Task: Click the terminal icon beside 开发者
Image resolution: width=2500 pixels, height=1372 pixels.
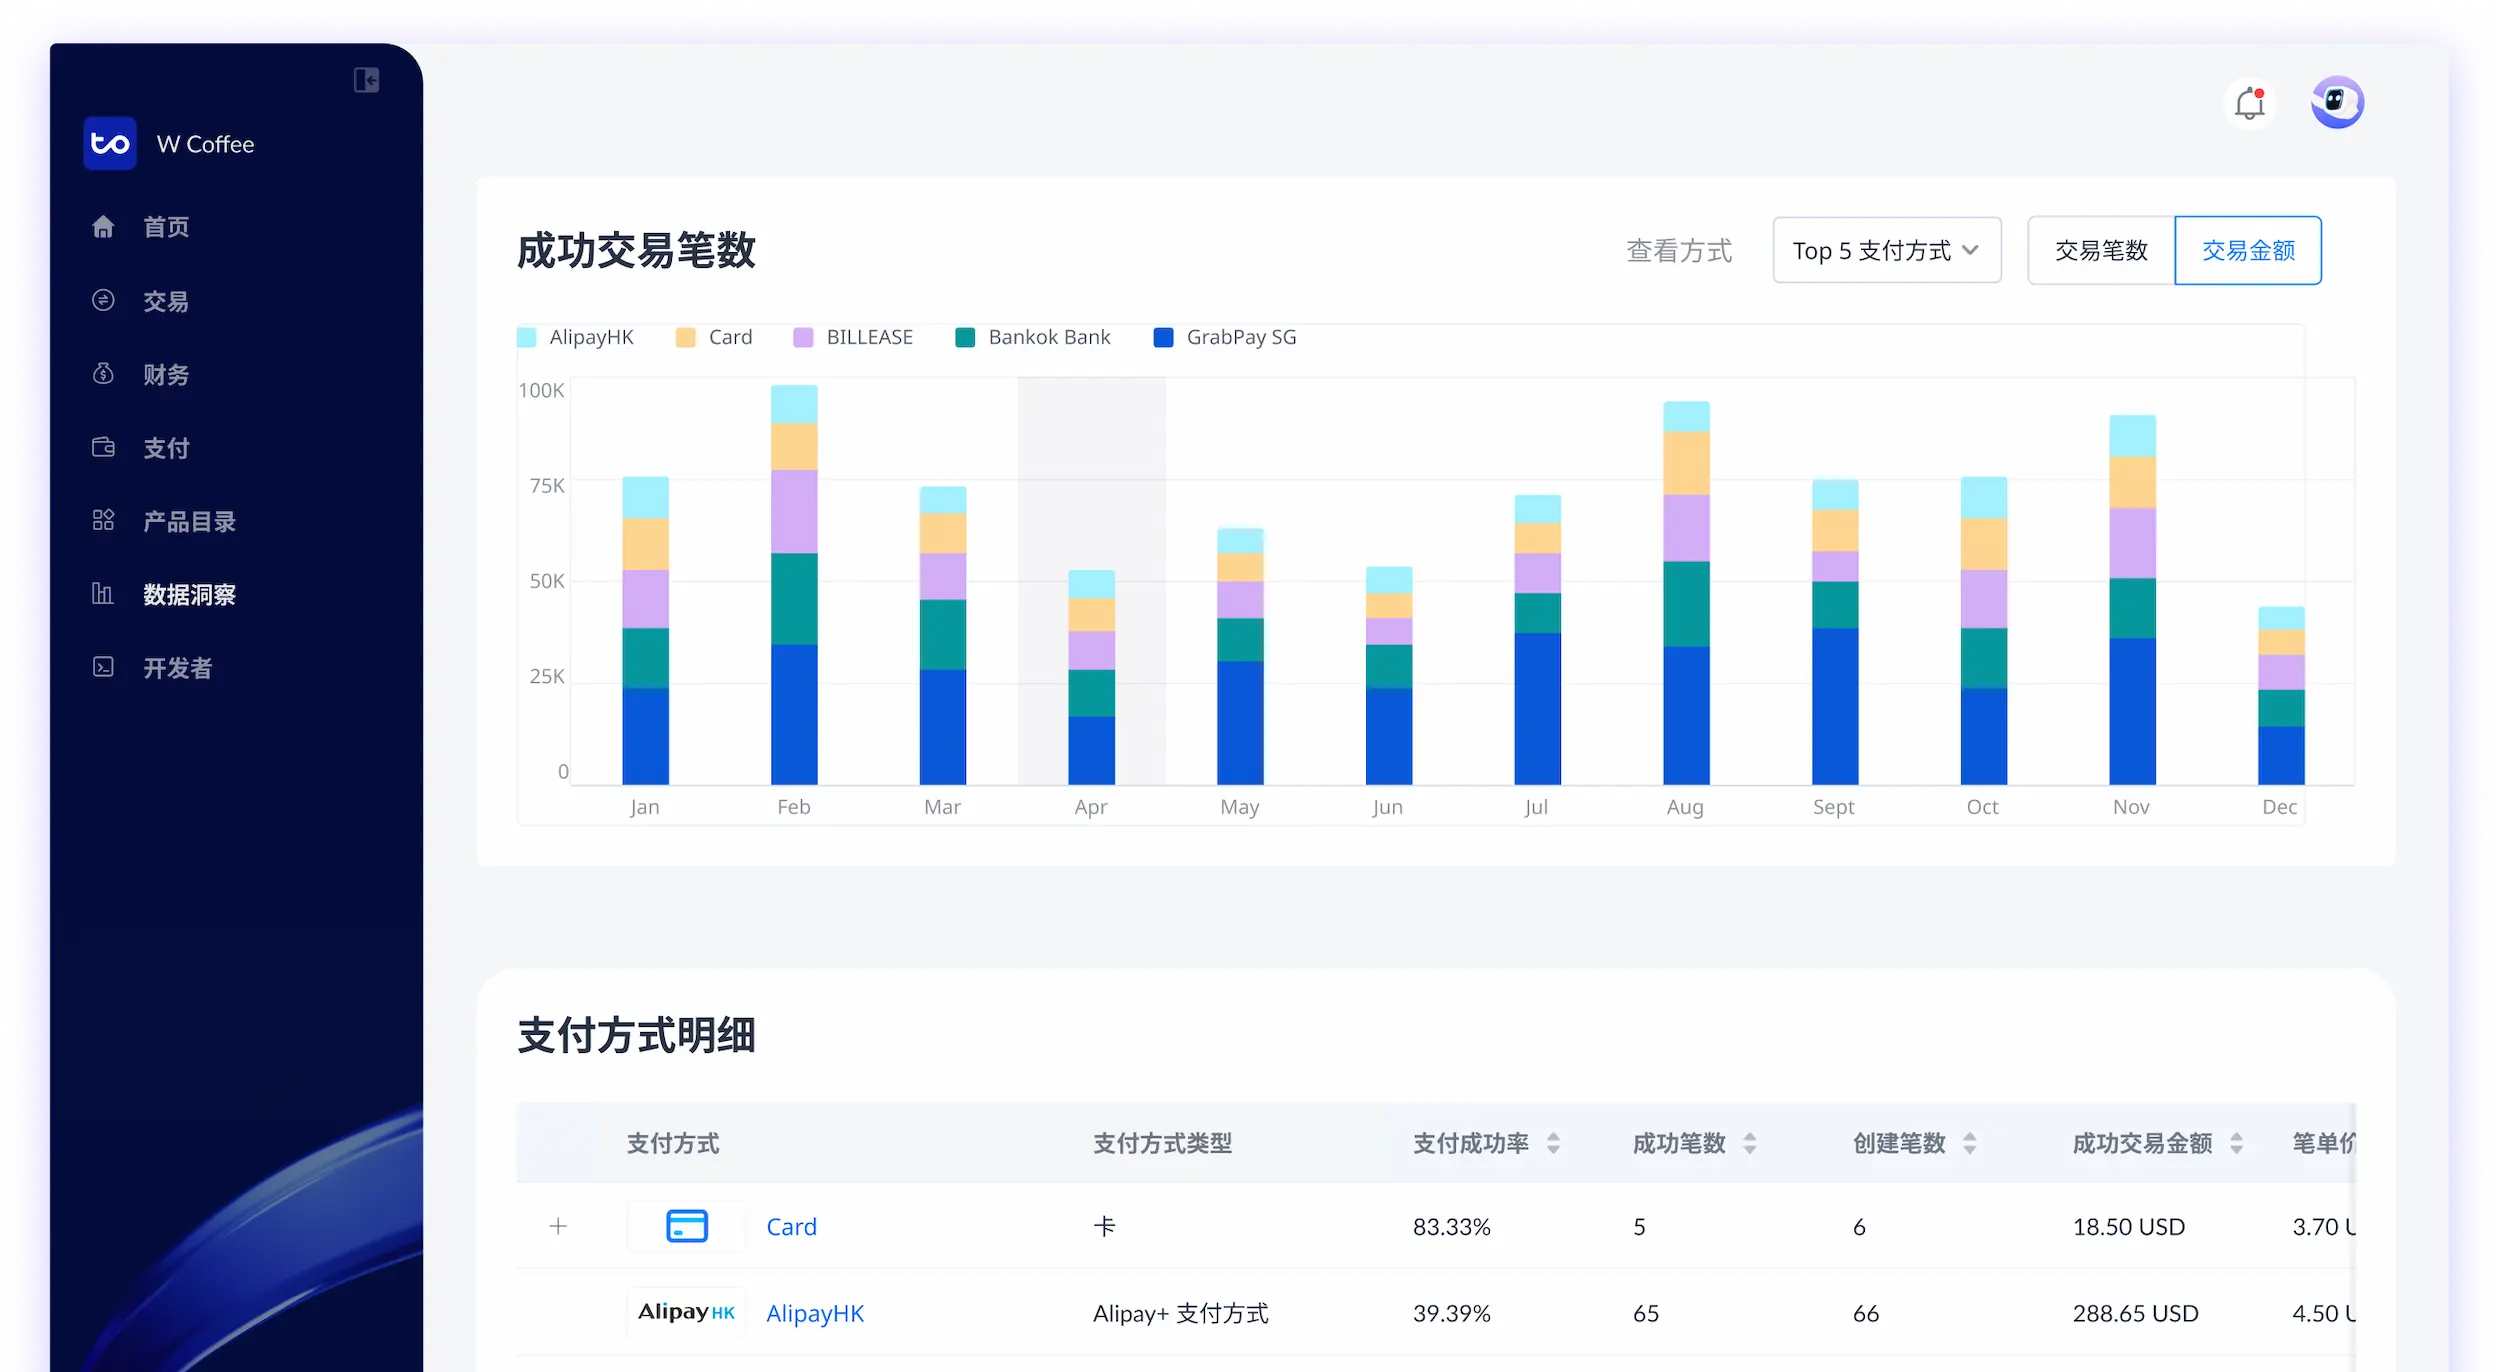Action: coord(103,667)
